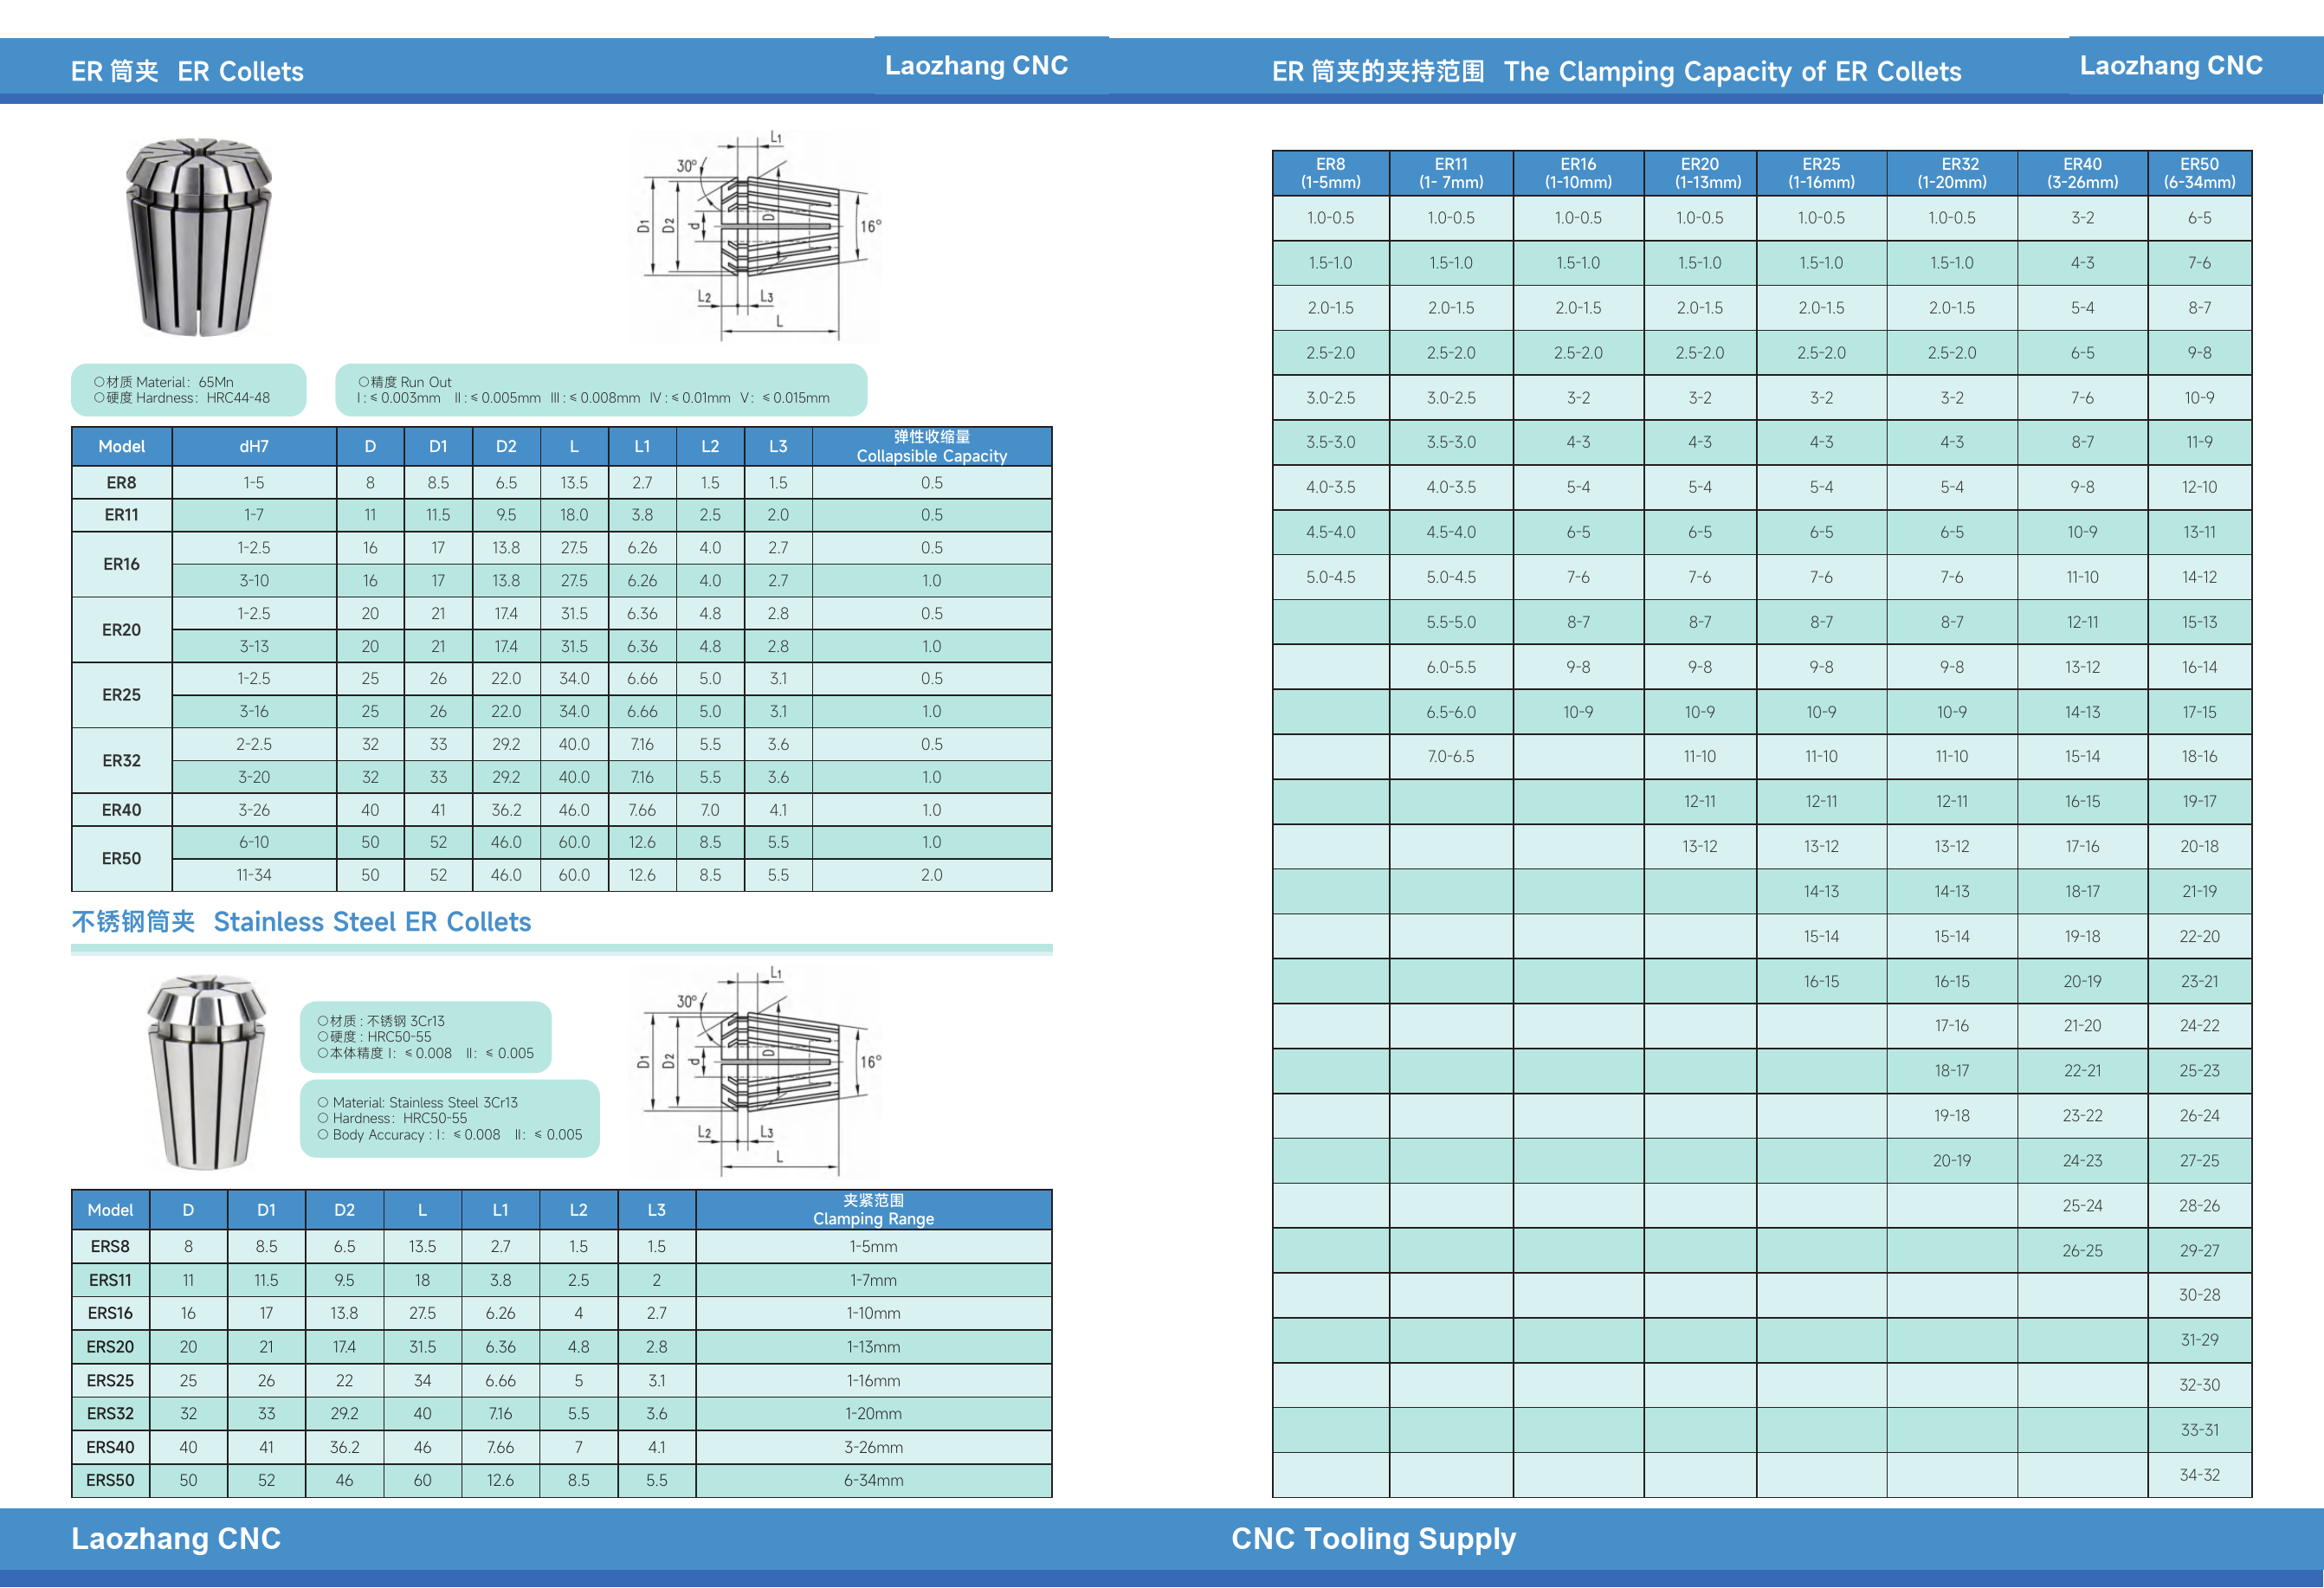Click the 'ERS20' row label

(x=111, y=1347)
